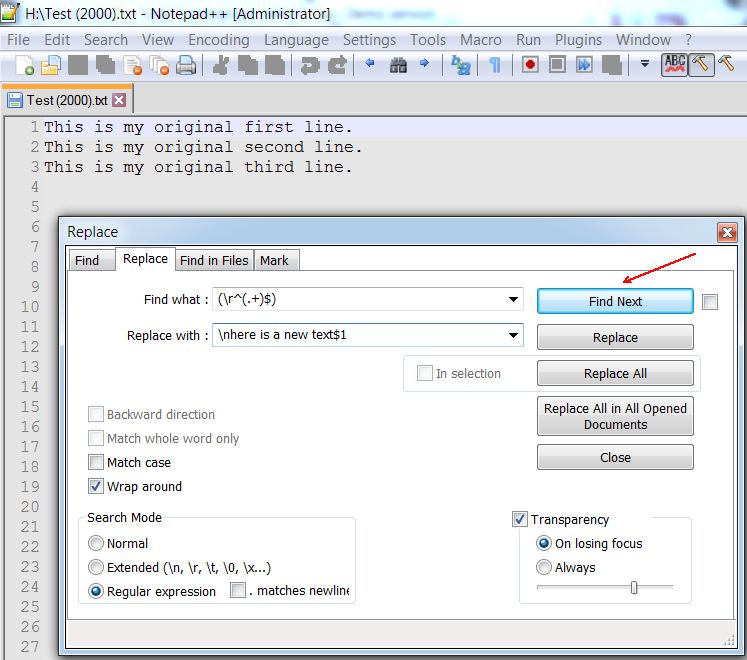Undo last action via toolbar icon
This screenshot has height=660, width=747.
pyautogui.click(x=310, y=65)
